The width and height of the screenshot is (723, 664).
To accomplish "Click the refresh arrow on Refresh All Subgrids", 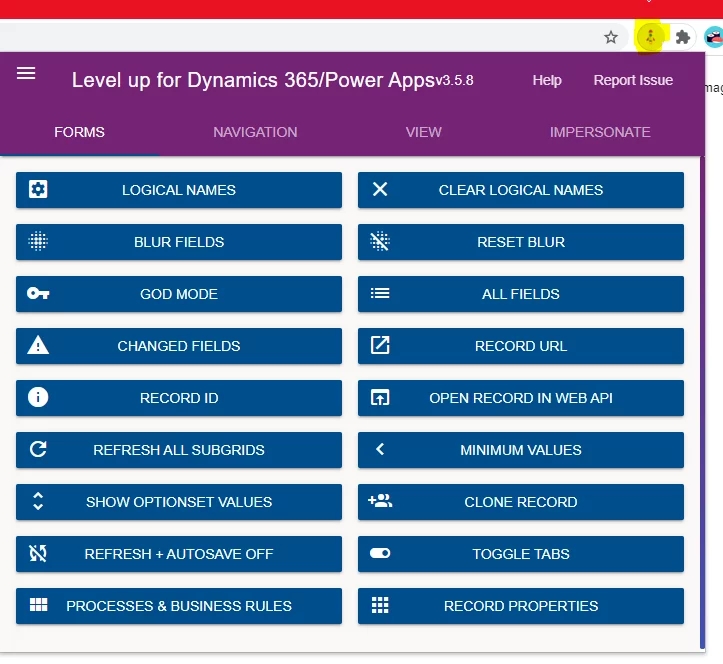I will tap(38, 449).
